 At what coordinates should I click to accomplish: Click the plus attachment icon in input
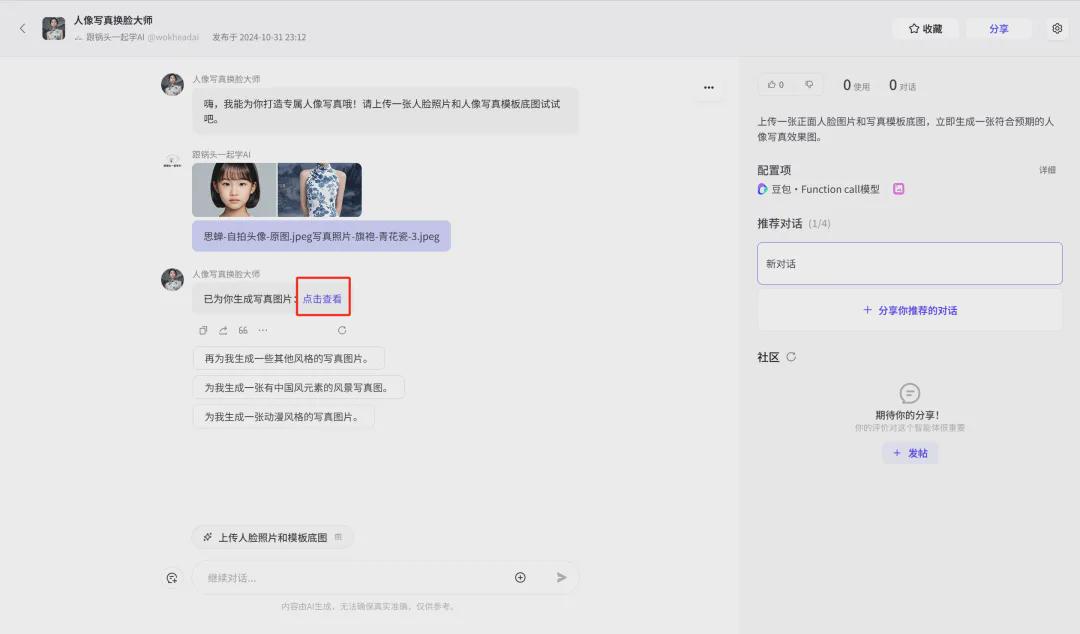(520, 577)
